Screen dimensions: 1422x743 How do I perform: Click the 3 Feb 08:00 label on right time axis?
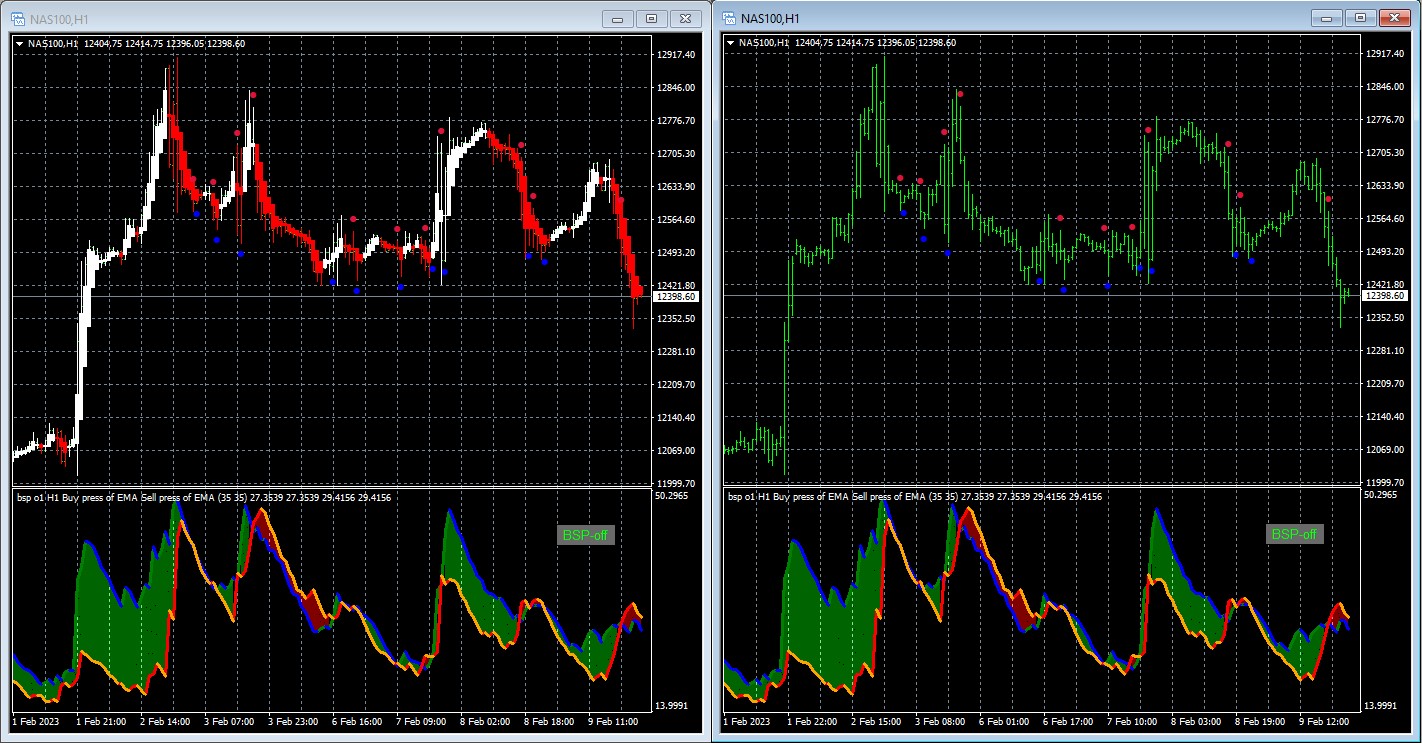point(939,721)
